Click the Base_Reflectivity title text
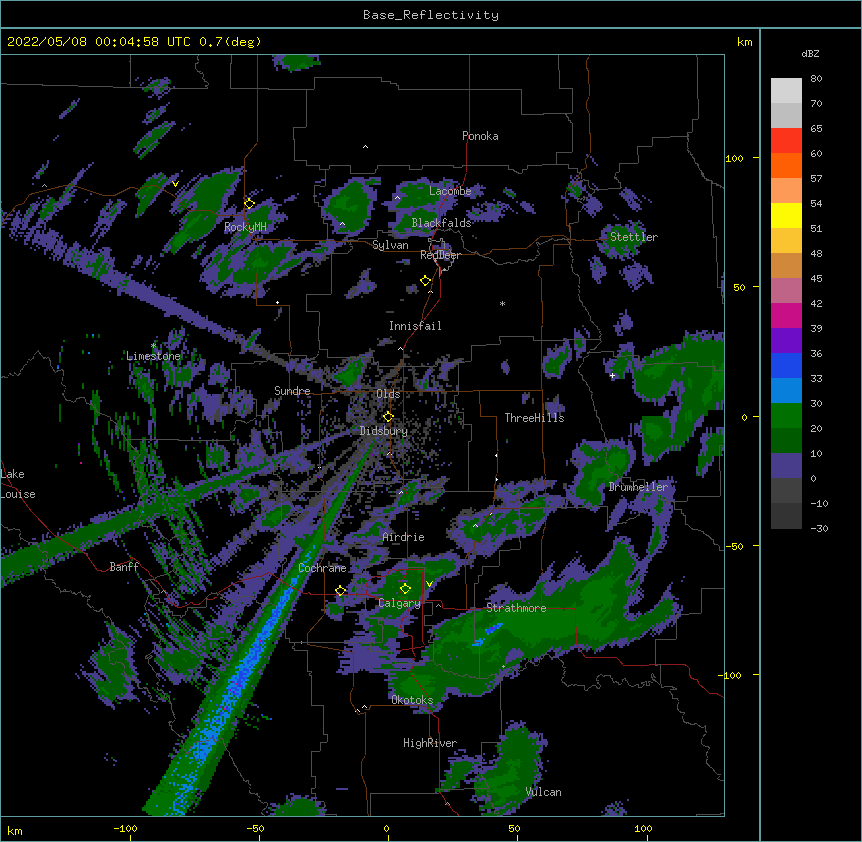862x842 pixels. (x=431, y=15)
